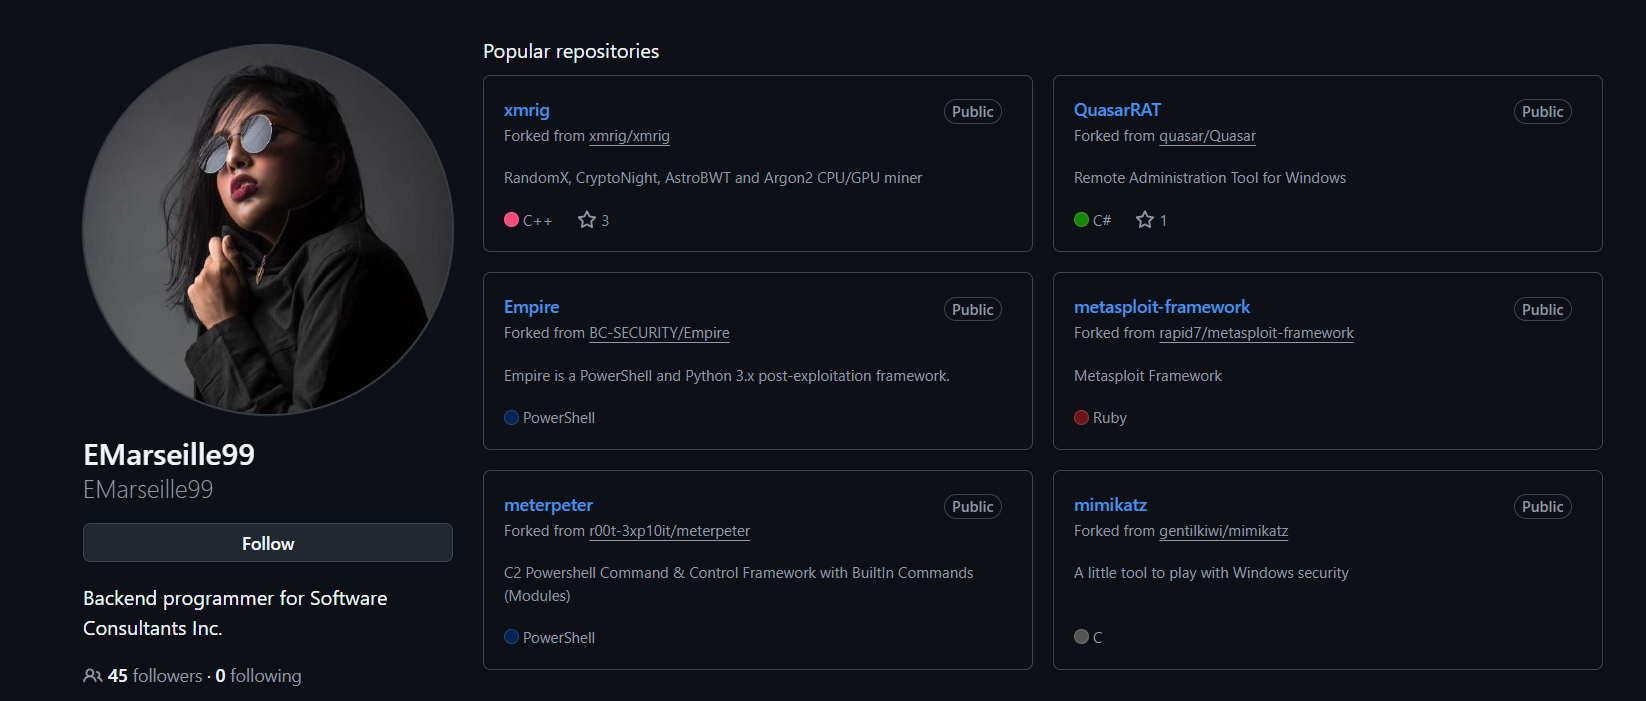Click the pink C++ language dot
The height and width of the screenshot is (701, 1646).
coord(511,220)
